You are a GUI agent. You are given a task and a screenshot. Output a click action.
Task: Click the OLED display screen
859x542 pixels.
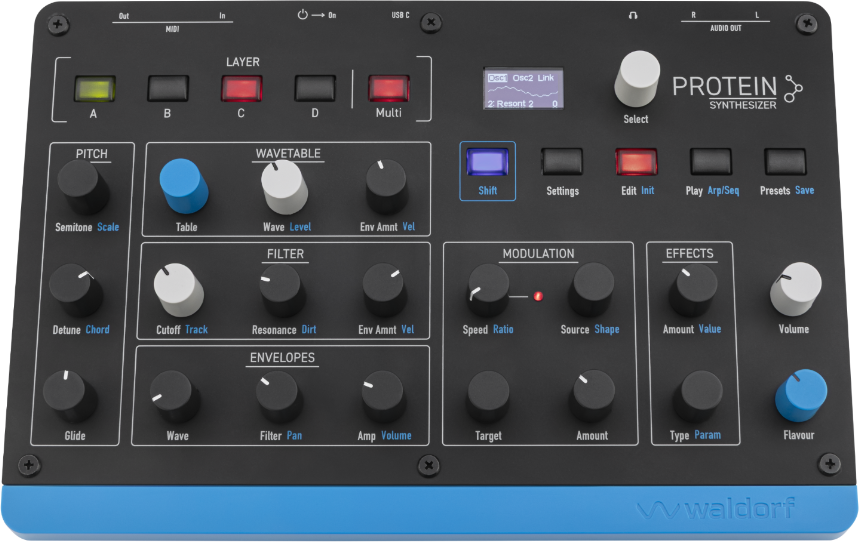523,89
